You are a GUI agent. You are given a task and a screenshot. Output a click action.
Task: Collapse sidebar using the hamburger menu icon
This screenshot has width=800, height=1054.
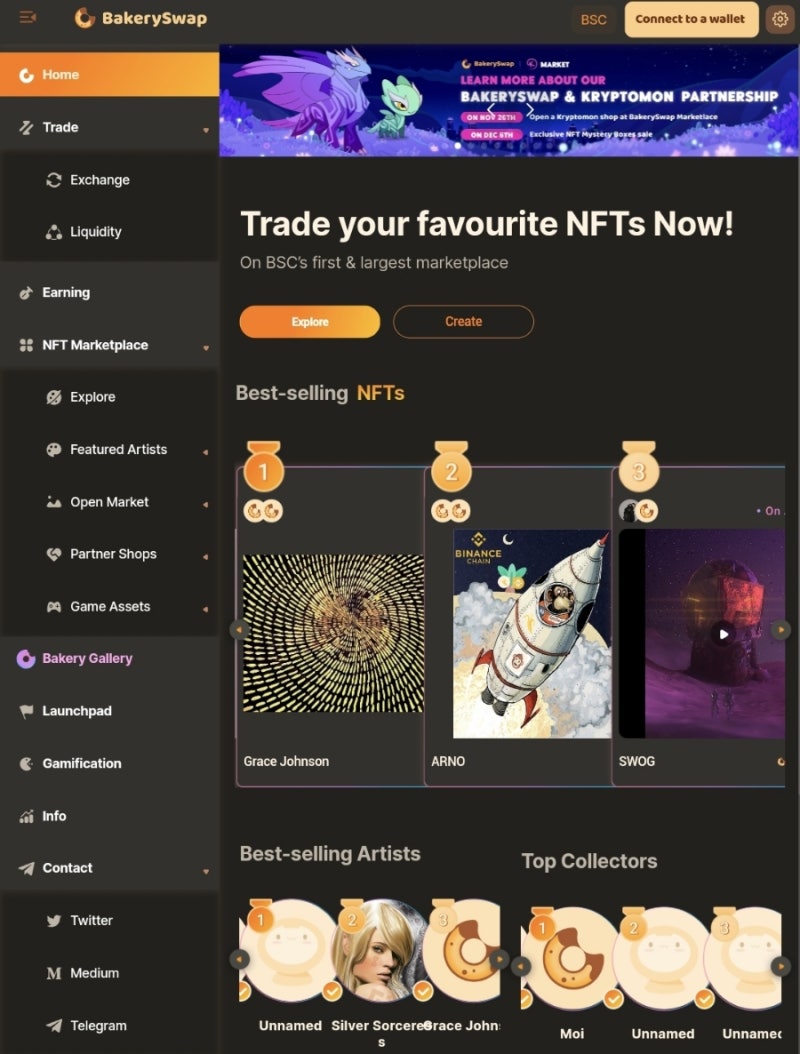click(28, 17)
